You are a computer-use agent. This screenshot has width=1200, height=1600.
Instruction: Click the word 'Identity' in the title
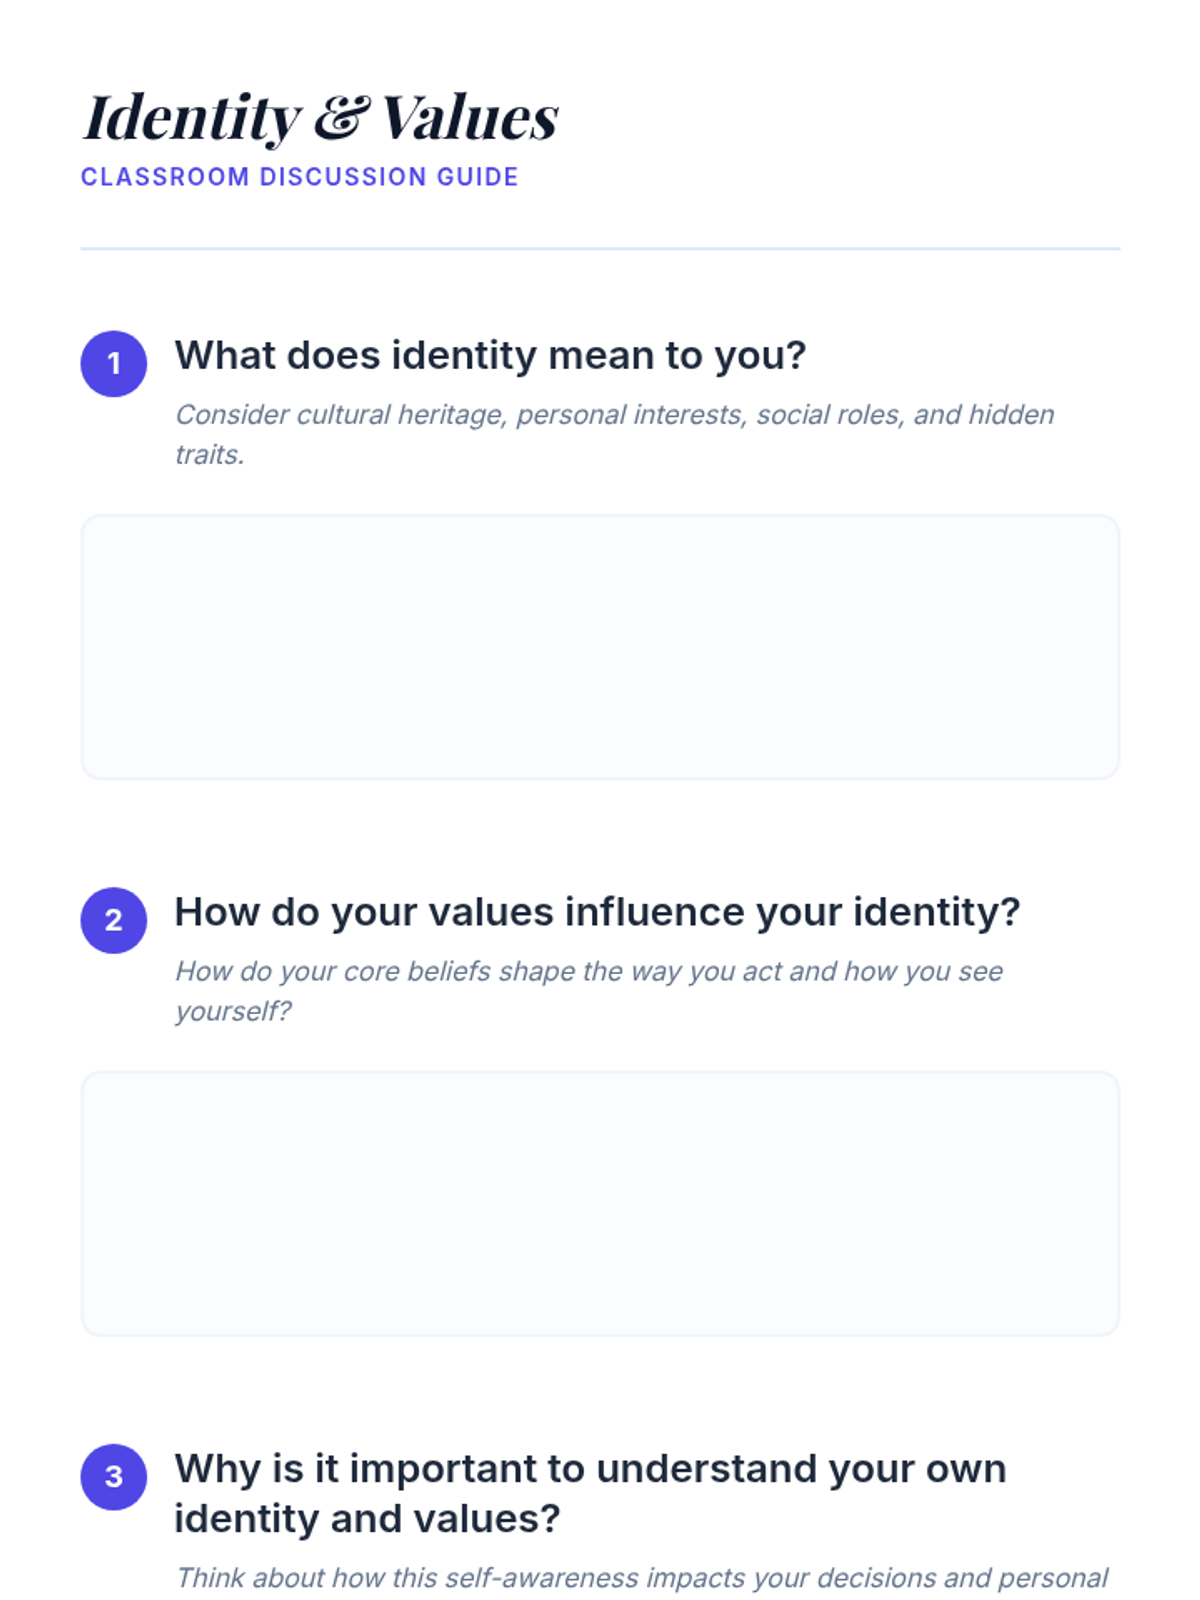(x=192, y=118)
